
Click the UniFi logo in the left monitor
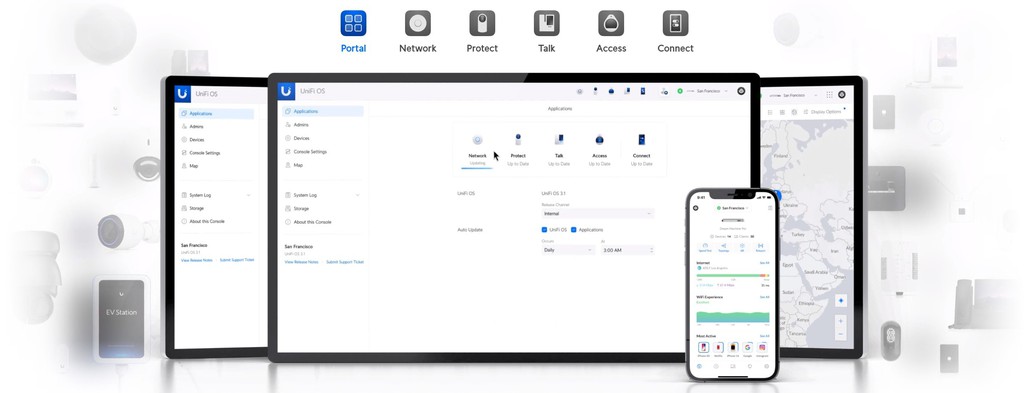point(182,93)
